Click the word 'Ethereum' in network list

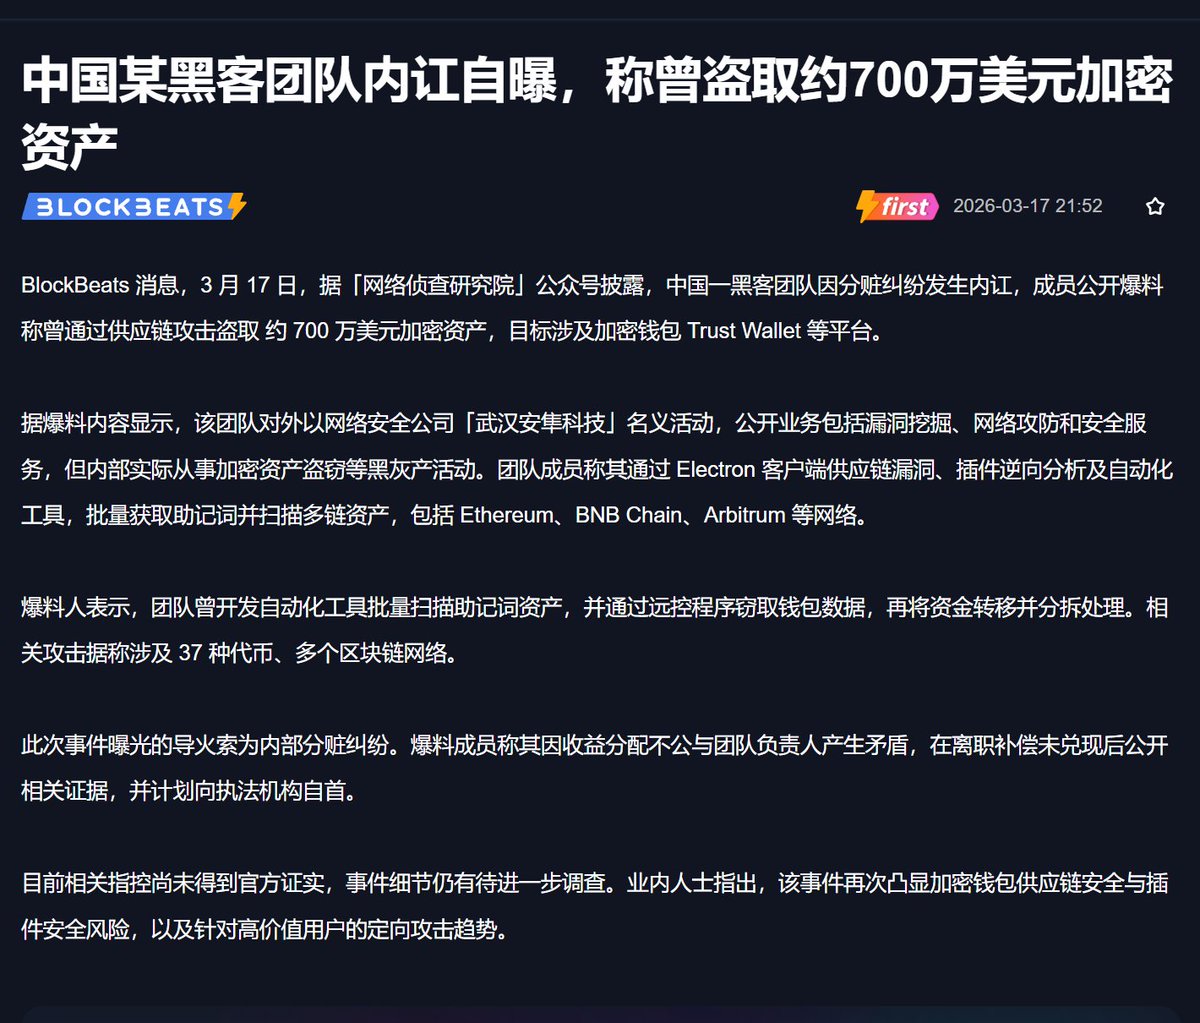(x=507, y=515)
